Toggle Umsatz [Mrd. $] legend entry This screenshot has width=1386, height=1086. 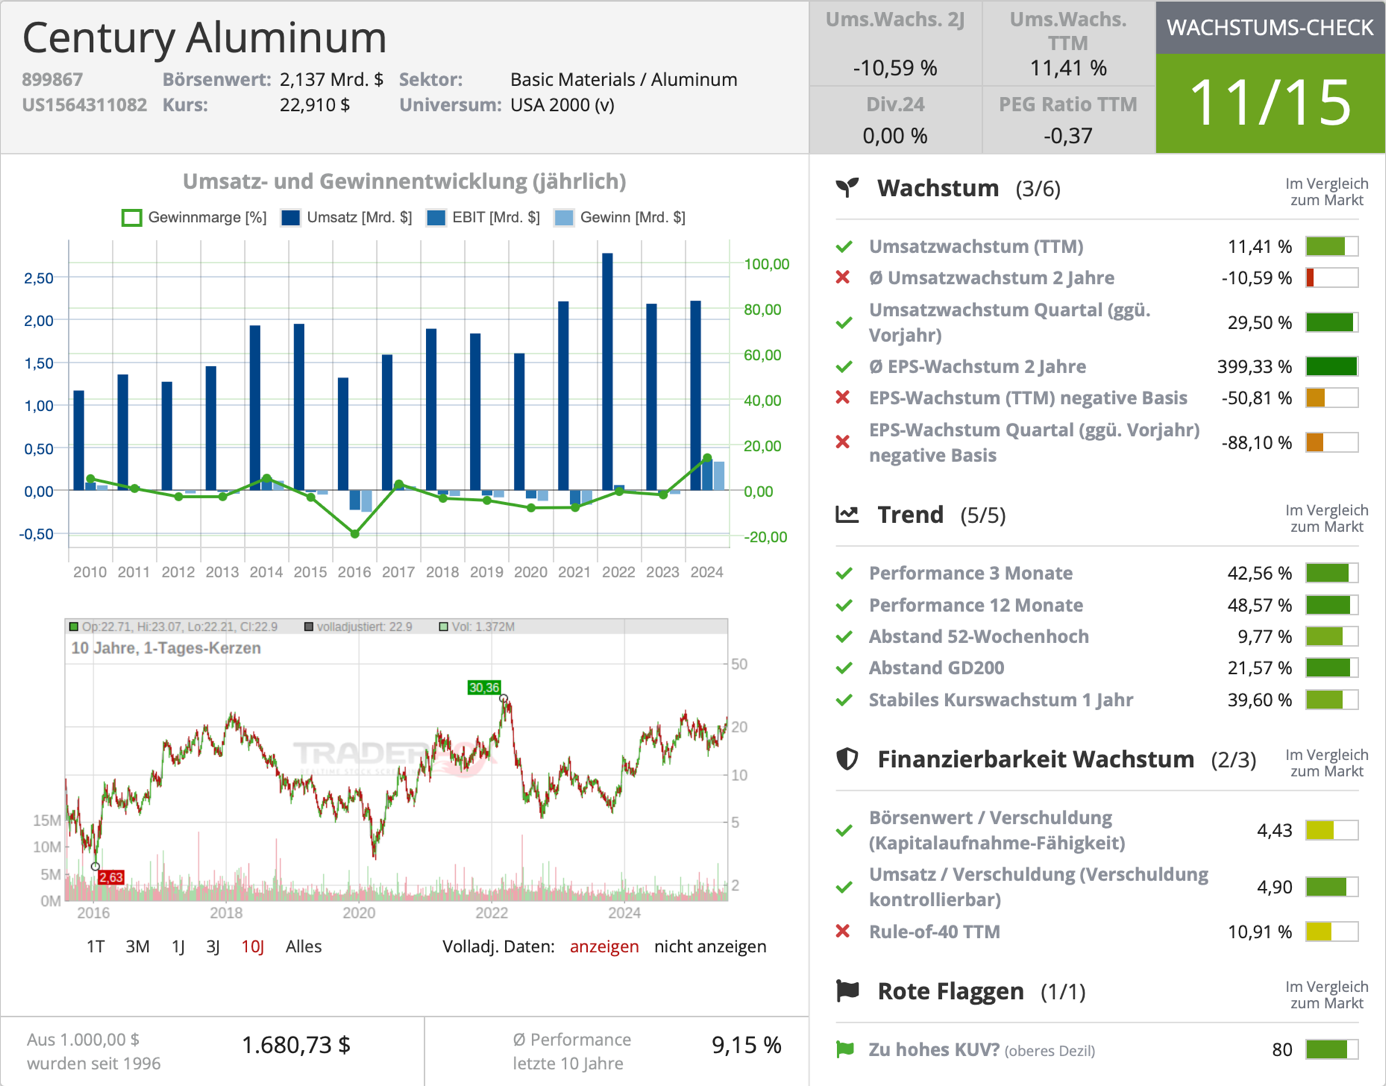tap(346, 217)
